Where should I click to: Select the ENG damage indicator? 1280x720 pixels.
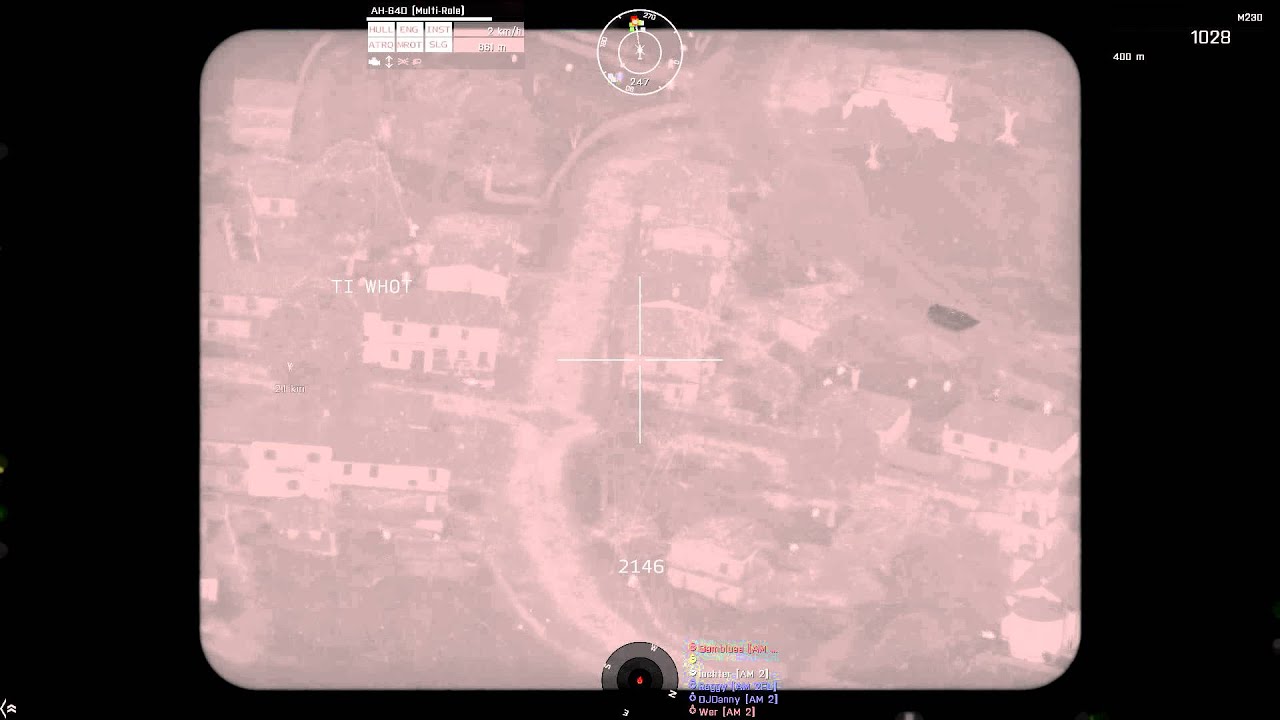click(410, 30)
